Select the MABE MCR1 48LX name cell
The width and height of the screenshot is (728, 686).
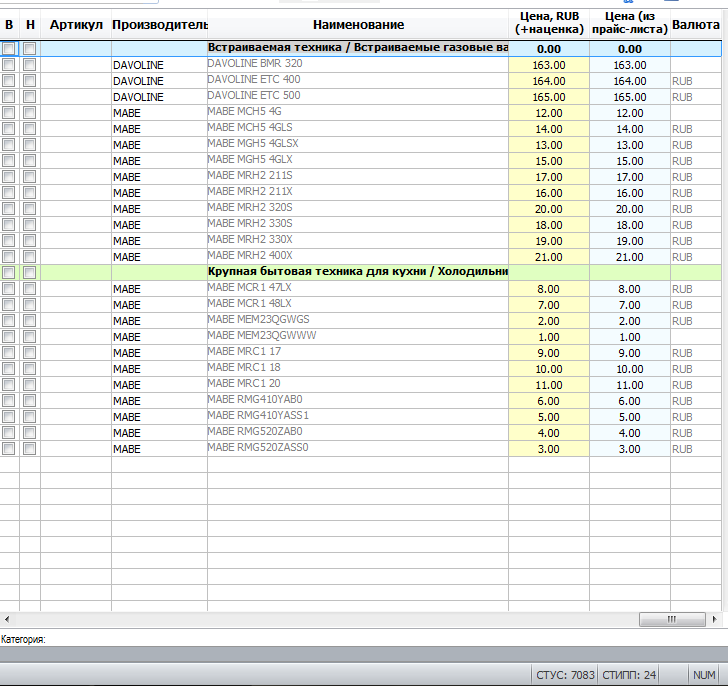[x=358, y=304]
